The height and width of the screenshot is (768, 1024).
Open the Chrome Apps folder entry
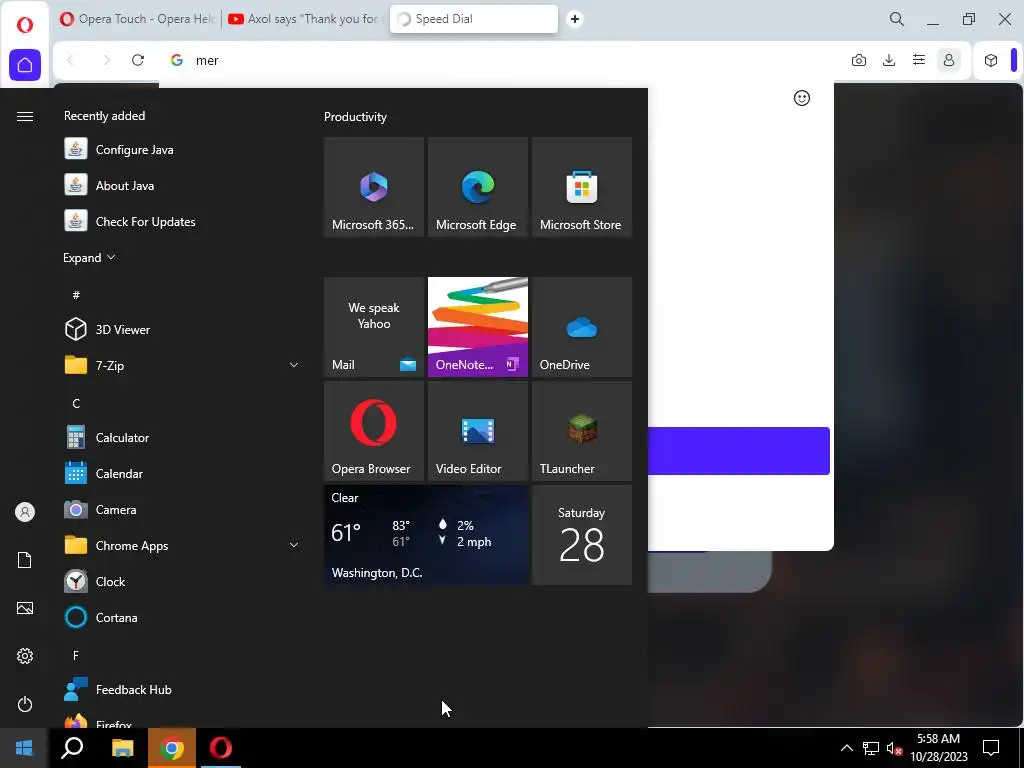coord(181,545)
